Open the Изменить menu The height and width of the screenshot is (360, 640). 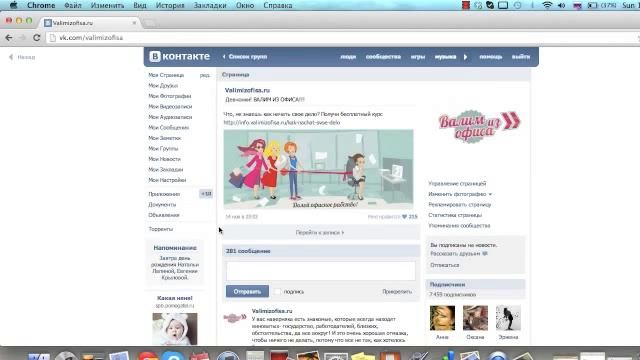(x=107, y=5)
